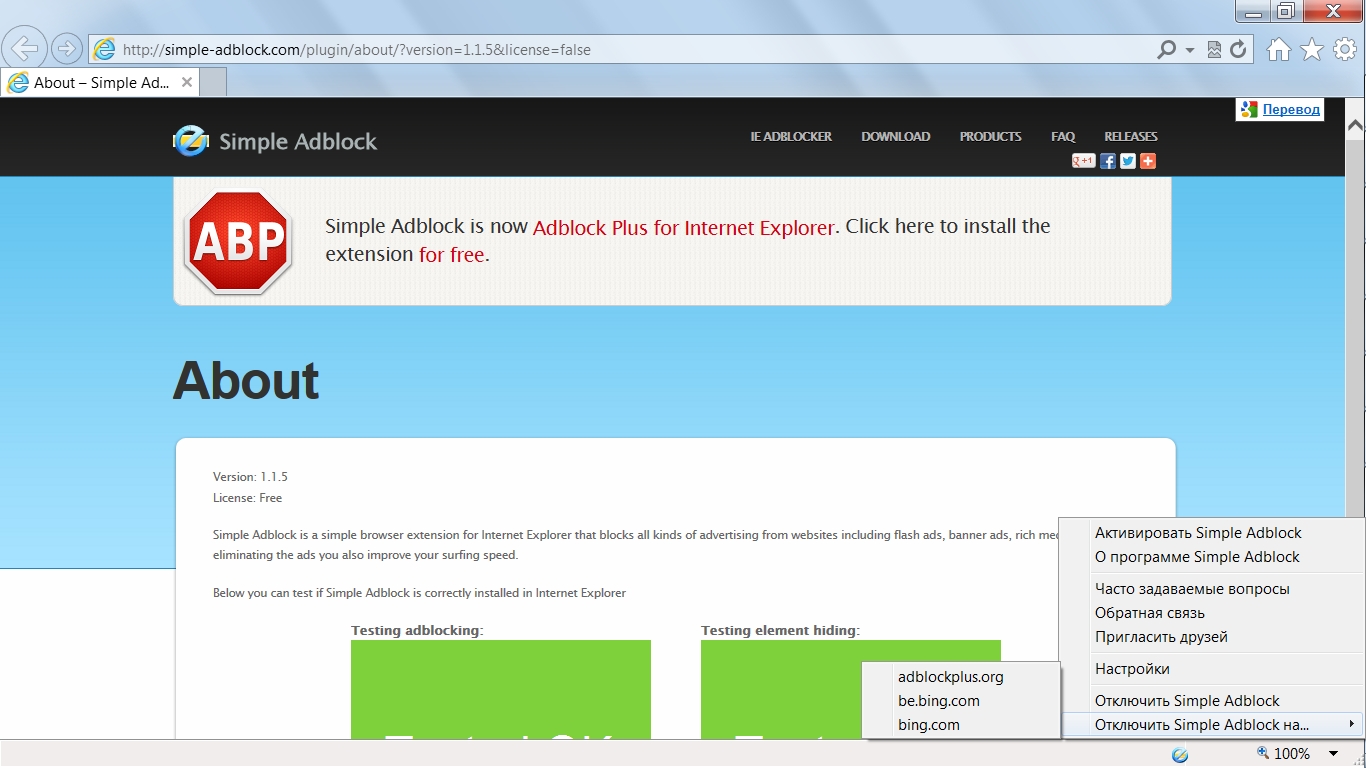Screen dimensions: 1366x768
Task: Click the Google translate icon beside Перевод
Action: tap(1248, 109)
